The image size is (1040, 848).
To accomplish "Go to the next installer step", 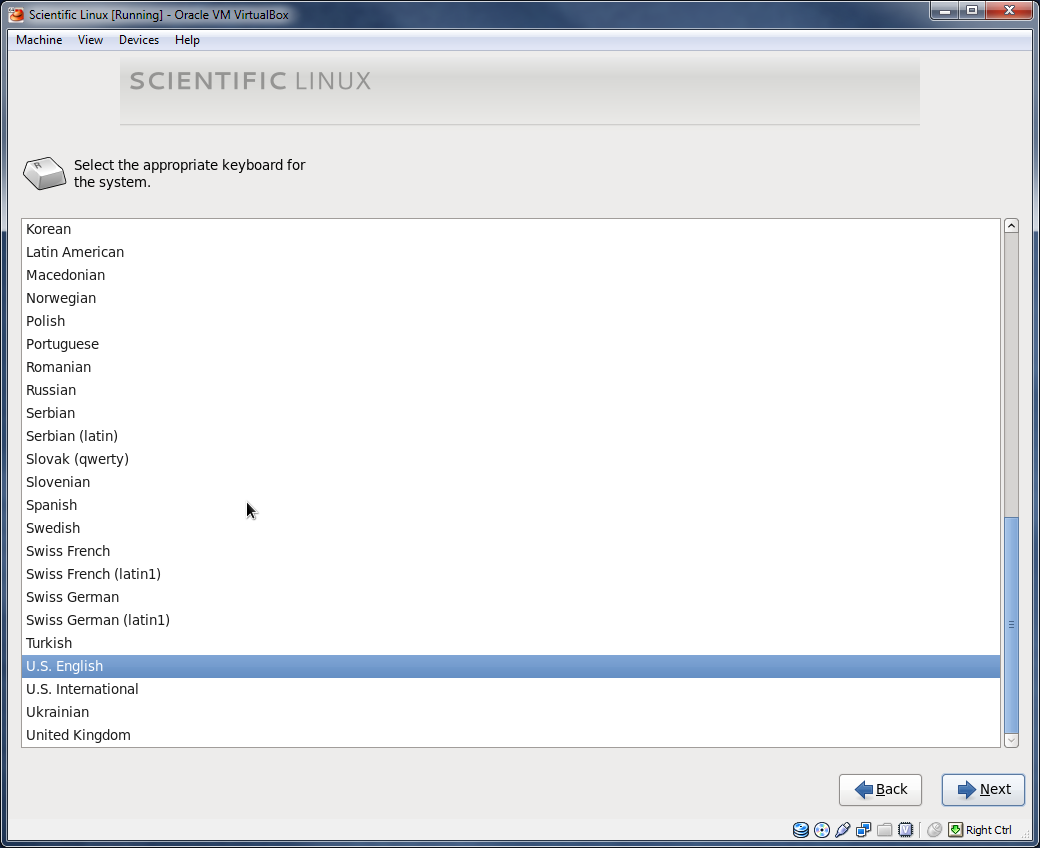I will [x=983, y=790].
